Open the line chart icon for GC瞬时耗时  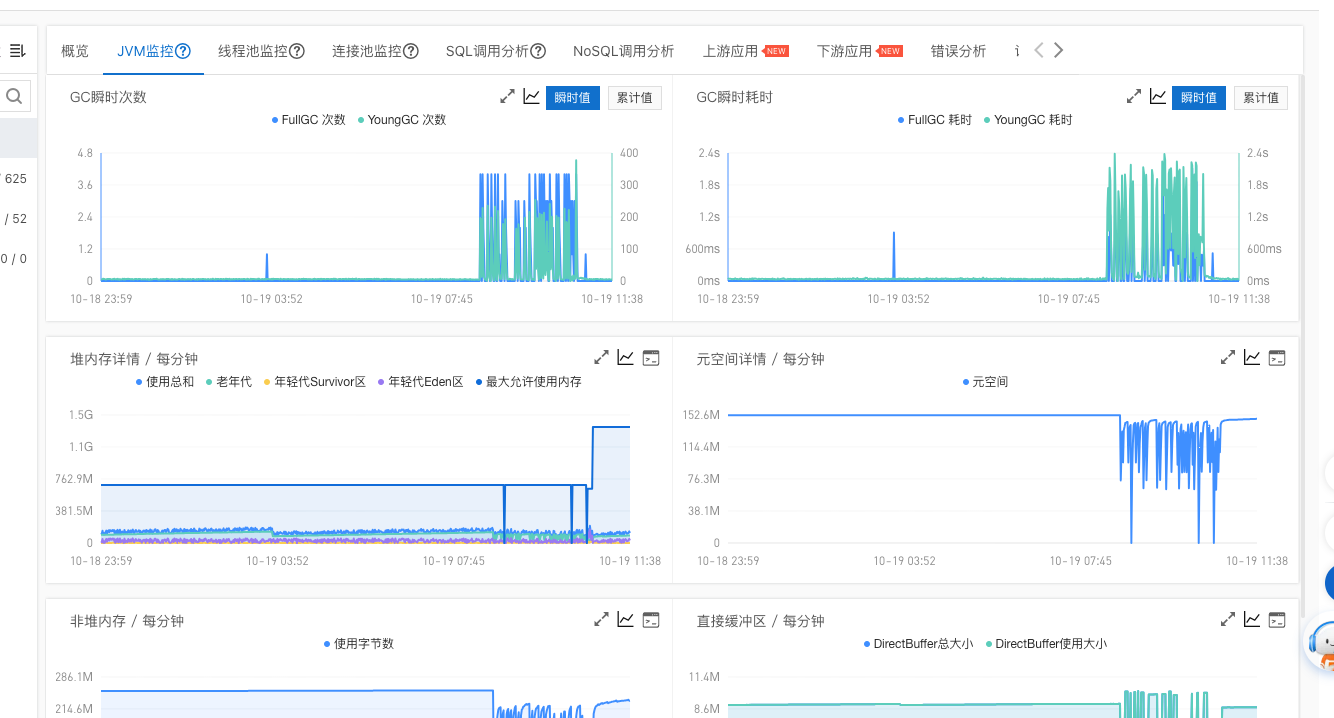(1158, 97)
